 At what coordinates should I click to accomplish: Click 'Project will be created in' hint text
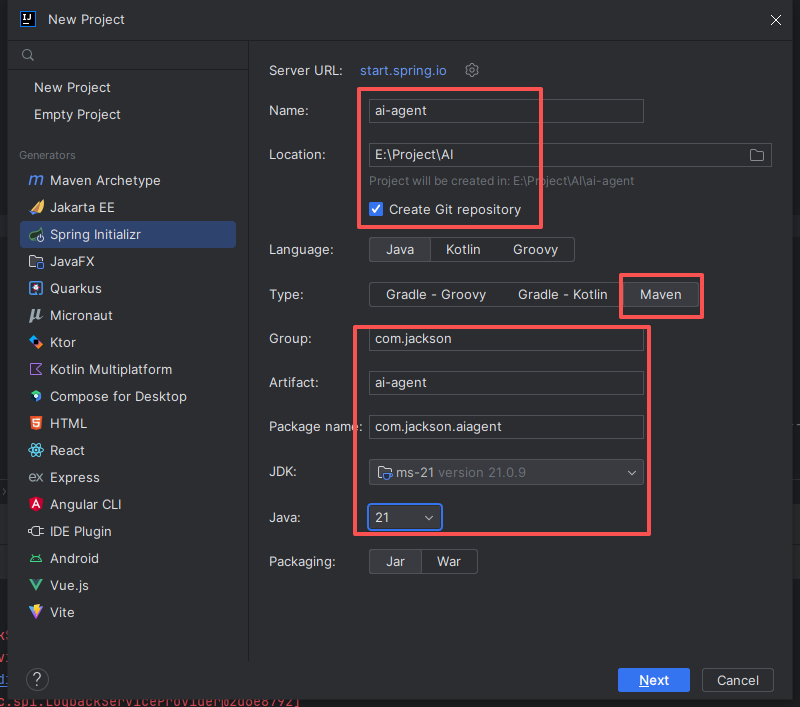click(x=501, y=181)
